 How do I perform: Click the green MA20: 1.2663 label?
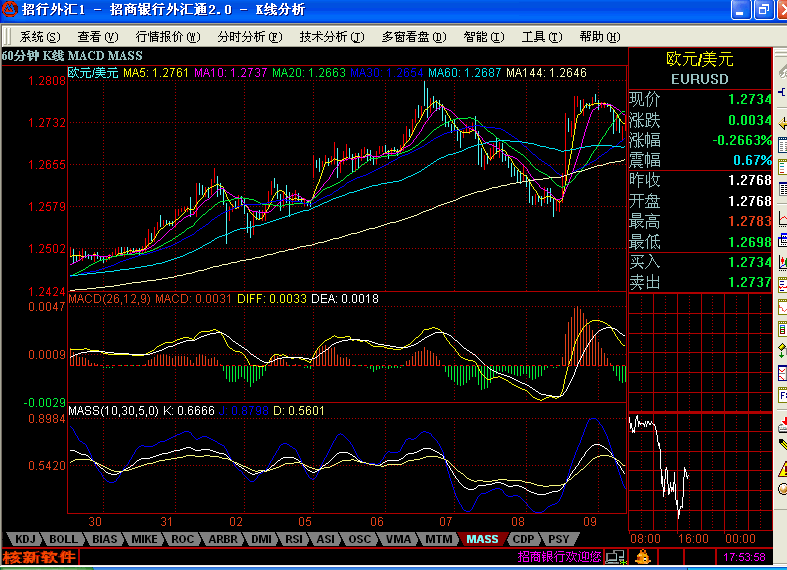click(309, 73)
